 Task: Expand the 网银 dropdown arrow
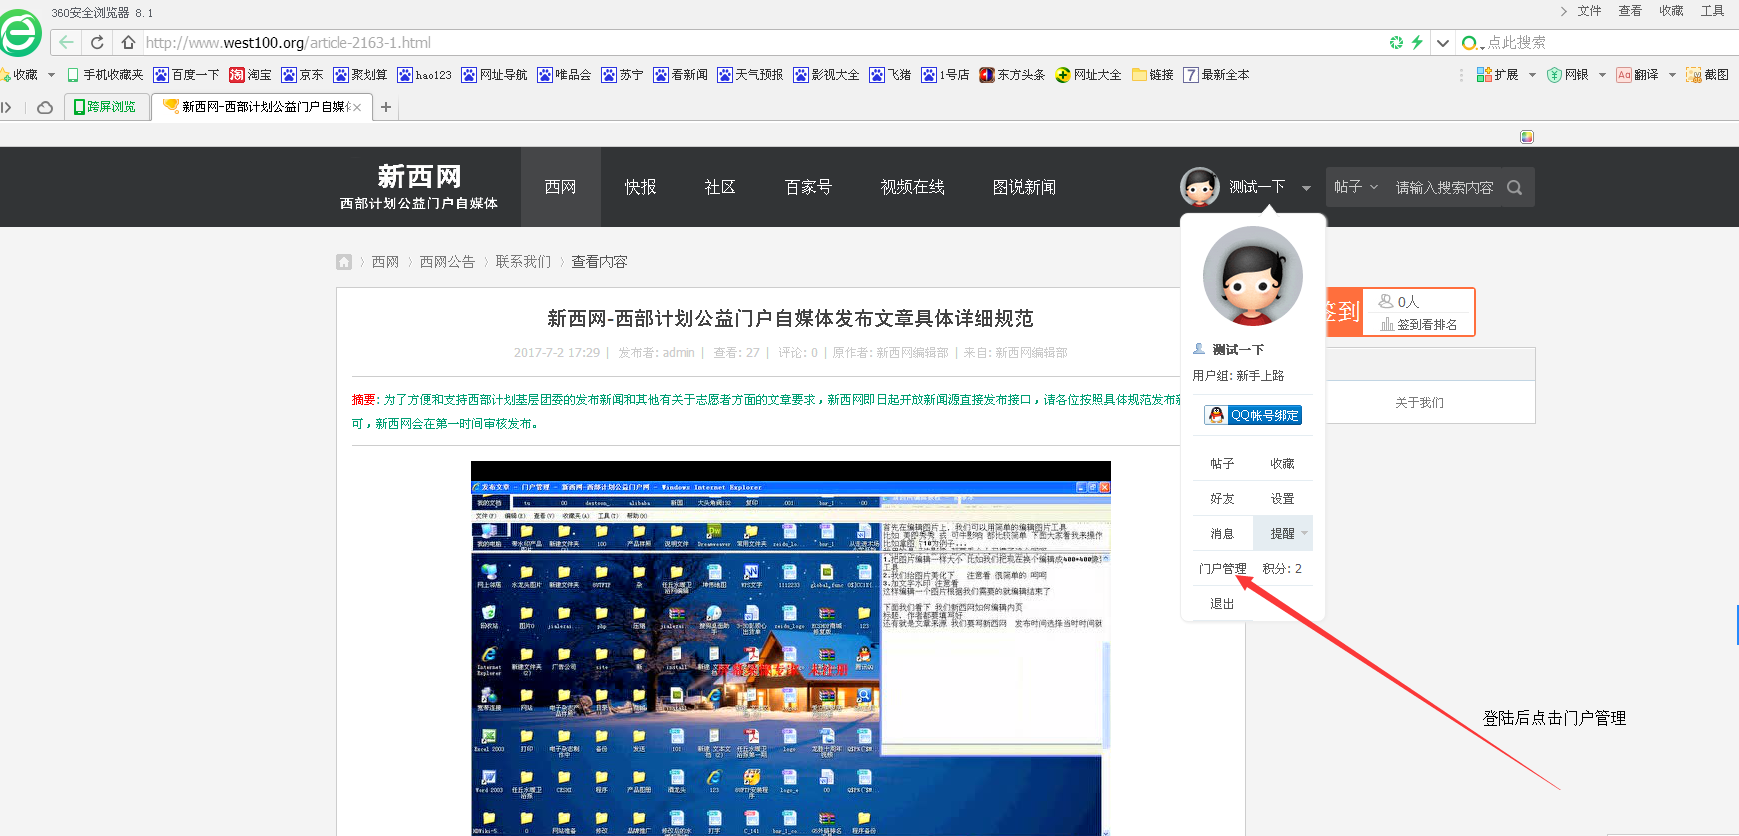click(1602, 75)
